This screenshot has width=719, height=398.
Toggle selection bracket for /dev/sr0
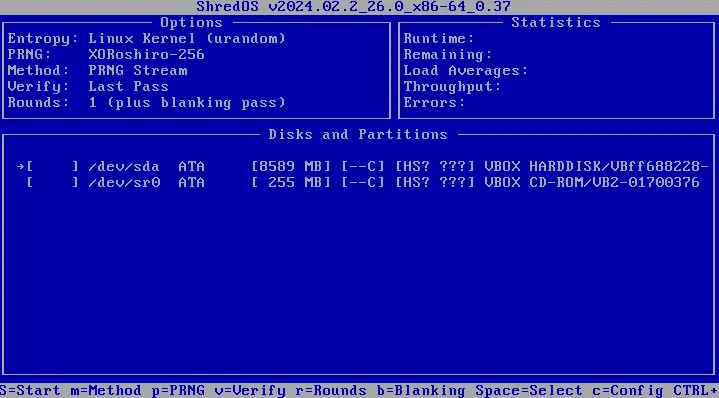53,182
